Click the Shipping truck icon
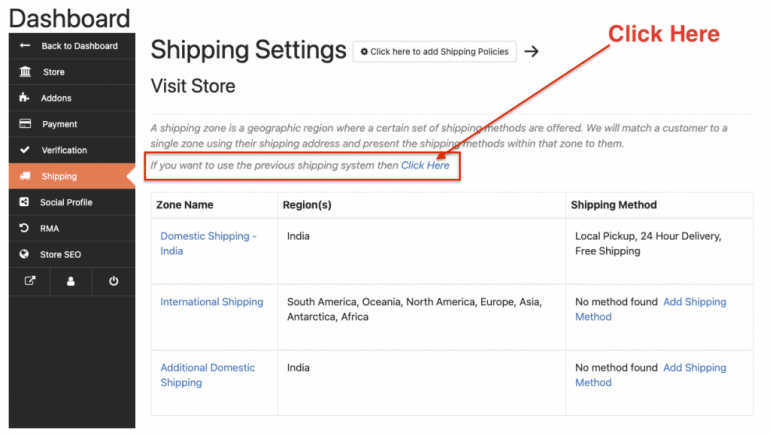 (25, 176)
